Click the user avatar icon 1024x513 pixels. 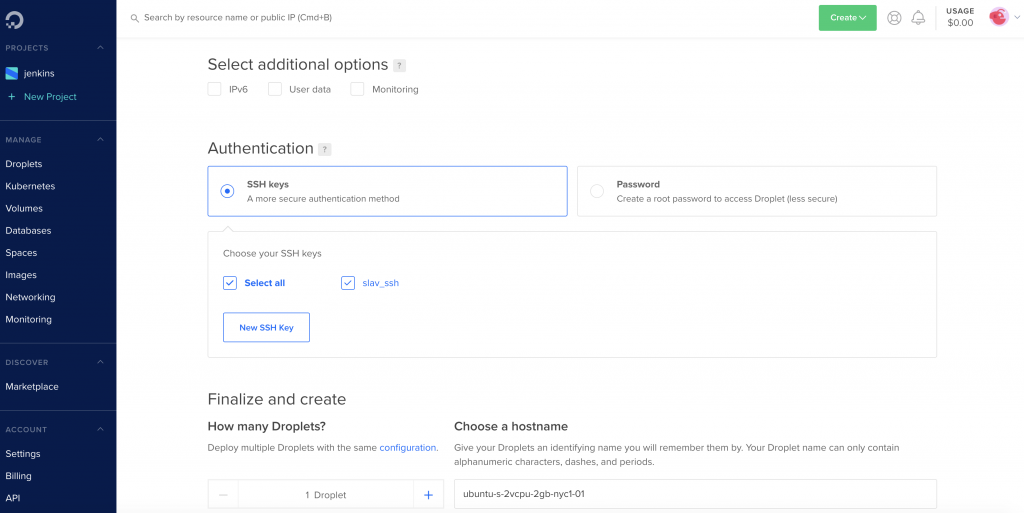click(x=999, y=17)
